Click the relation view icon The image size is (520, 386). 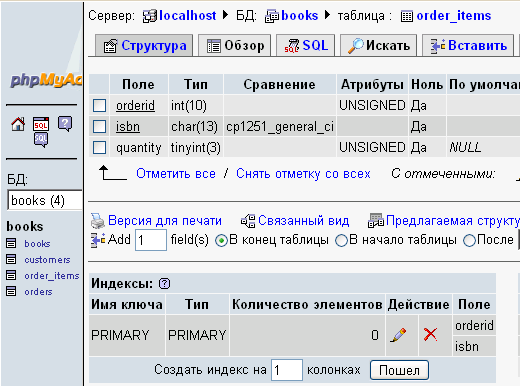pos(248,221)
